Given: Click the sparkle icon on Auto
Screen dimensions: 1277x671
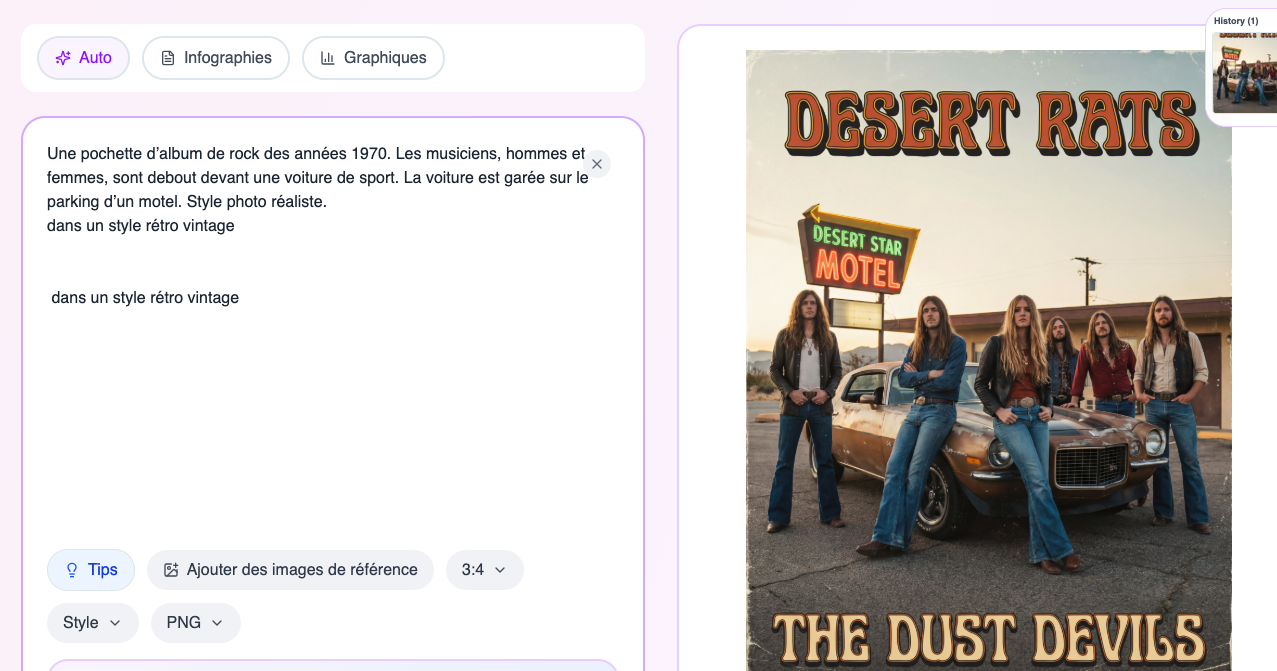Looking at the screenshot, I should tap(63, 58).
